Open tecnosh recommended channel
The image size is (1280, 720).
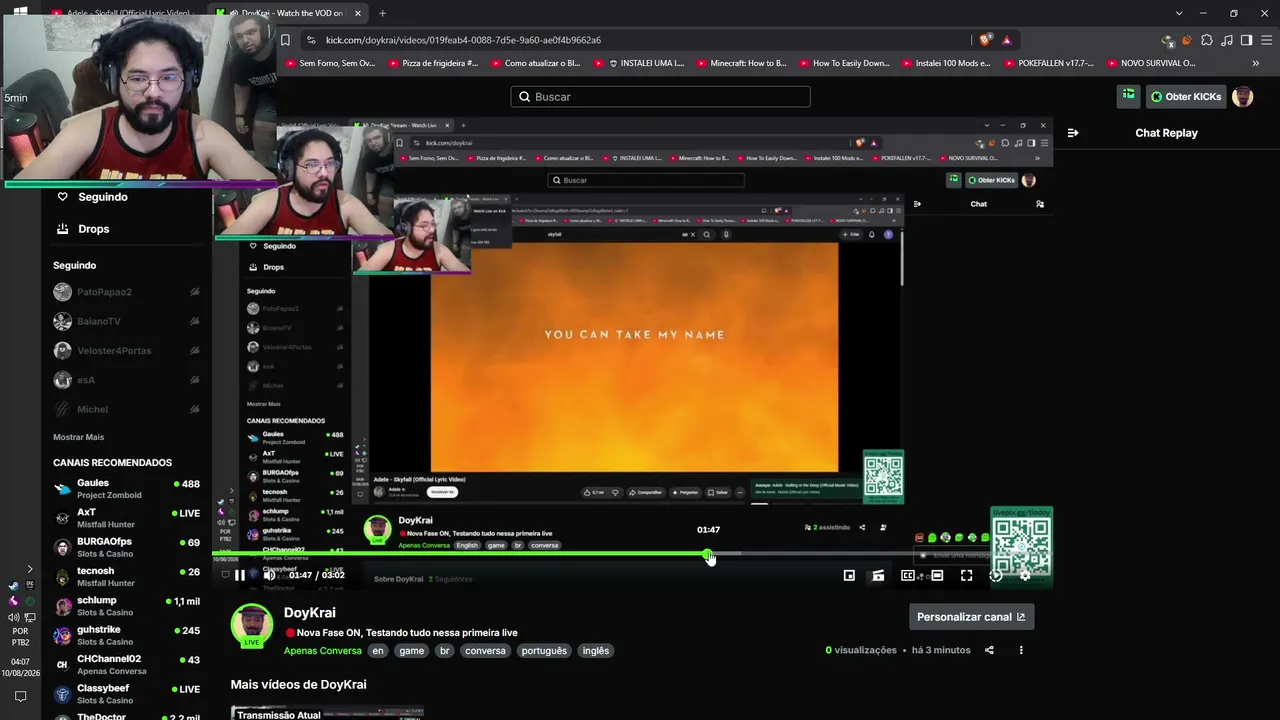tap(126, 577)
